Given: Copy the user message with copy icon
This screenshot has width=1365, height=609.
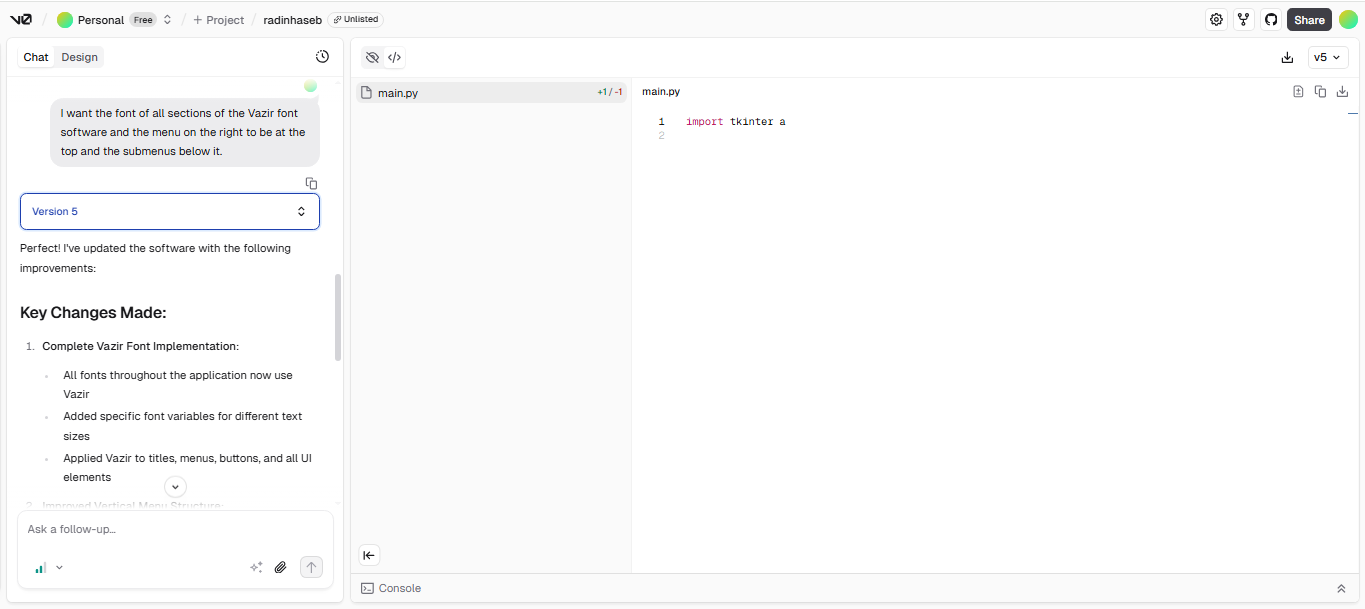Looking at the screenshot, I should pyautogui.click(x=311, y=183).
